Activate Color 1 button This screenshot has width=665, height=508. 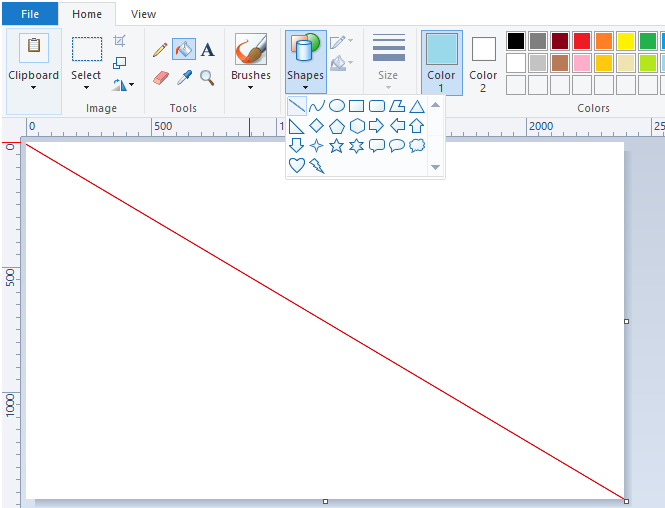pos(441,62)
